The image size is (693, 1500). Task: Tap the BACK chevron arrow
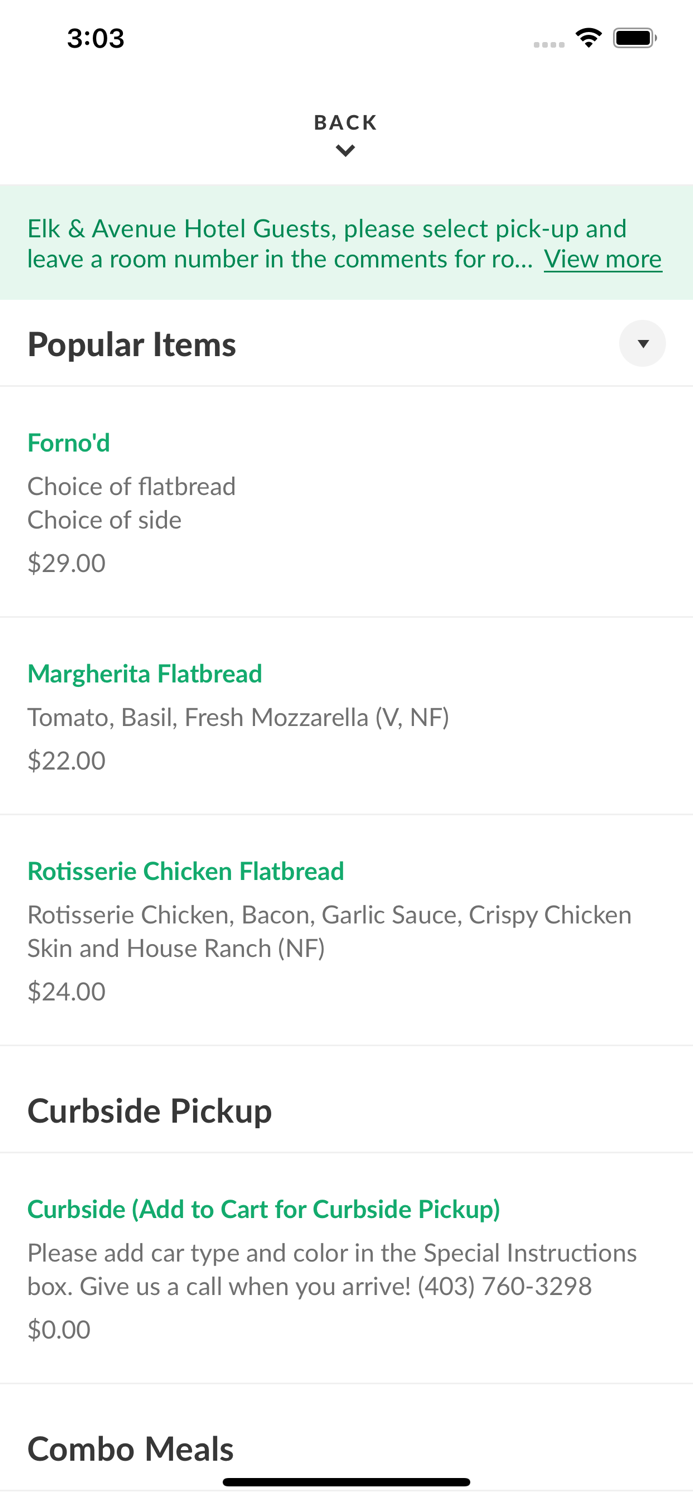point(345,151)
